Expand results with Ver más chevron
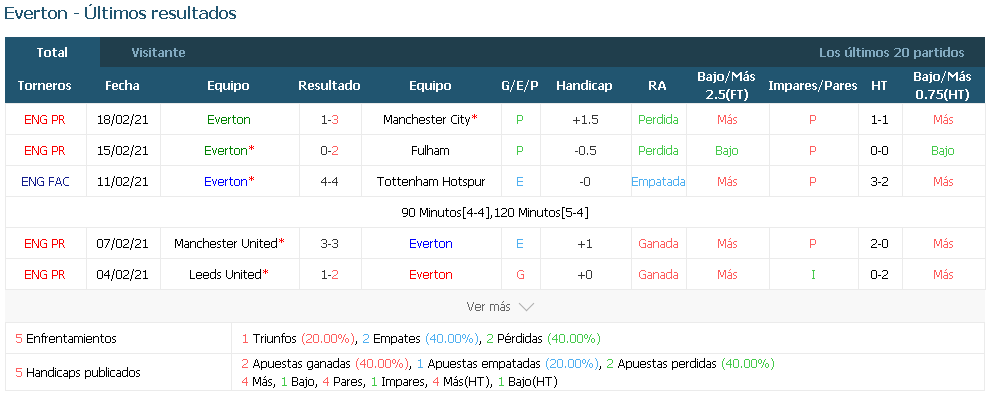Screen dimensions: 998x399 (500, 307)
